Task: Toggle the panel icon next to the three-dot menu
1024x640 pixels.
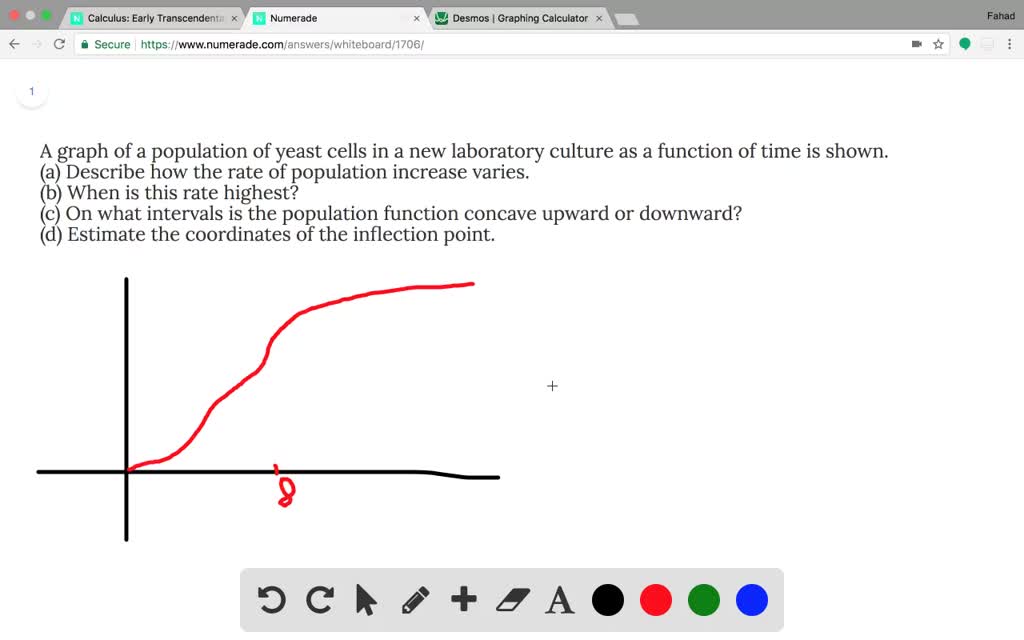Action: pyautogui.click(x=988, y=44)
